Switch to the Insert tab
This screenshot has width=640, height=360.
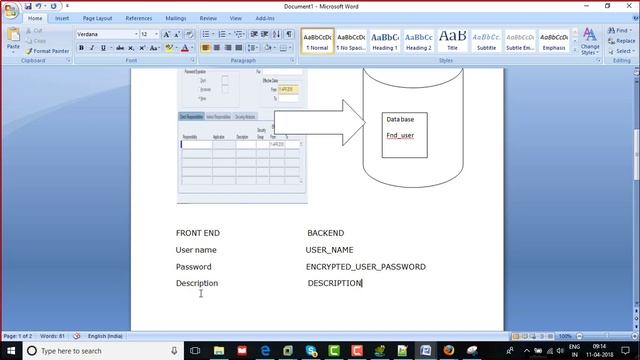(62, 18)
